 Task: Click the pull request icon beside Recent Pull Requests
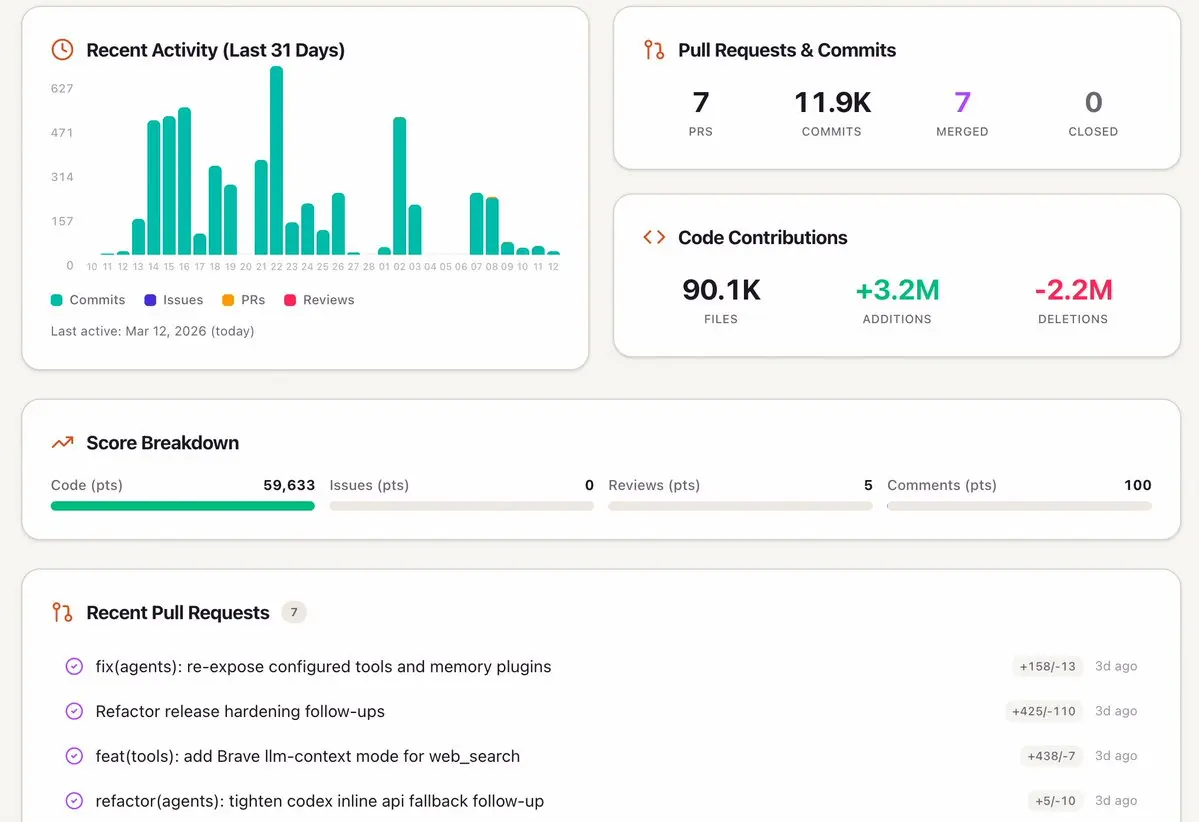[x=62, y=612]
